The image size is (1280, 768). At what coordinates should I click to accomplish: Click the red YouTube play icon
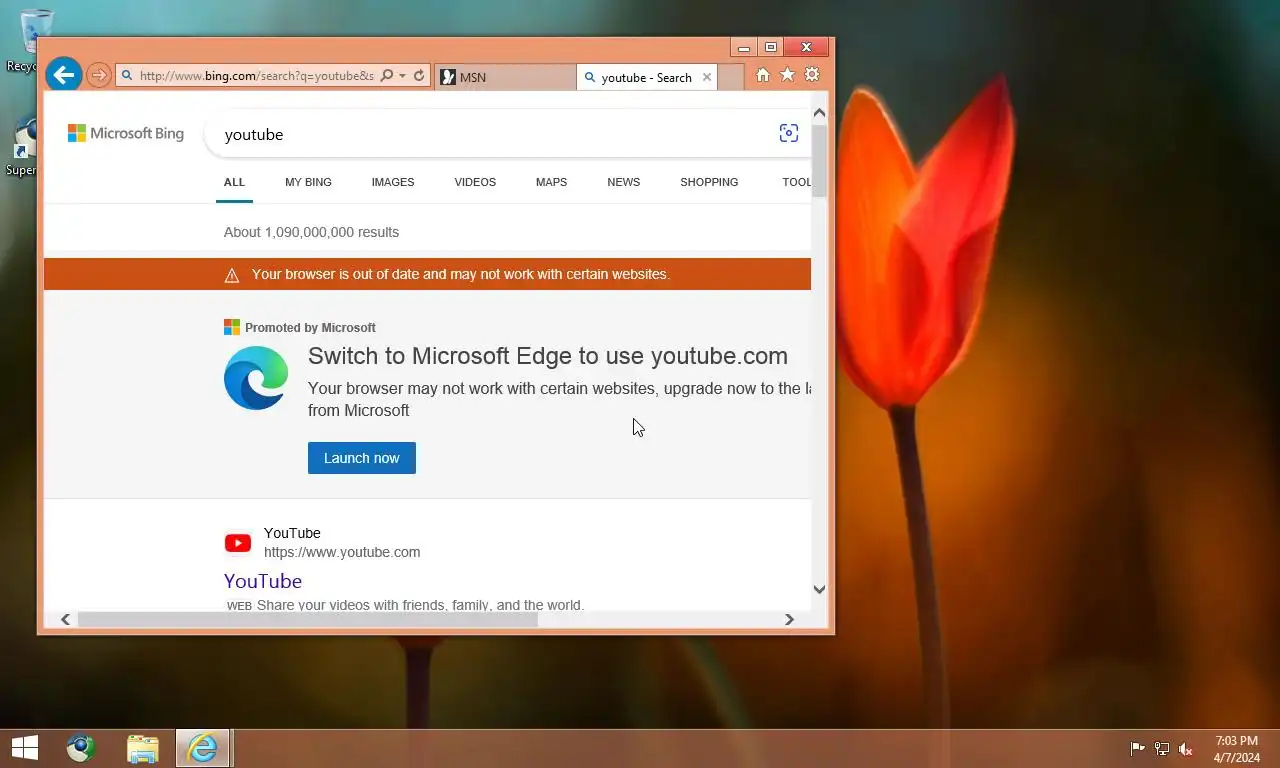pyautogui.click(x=238, y=543)
